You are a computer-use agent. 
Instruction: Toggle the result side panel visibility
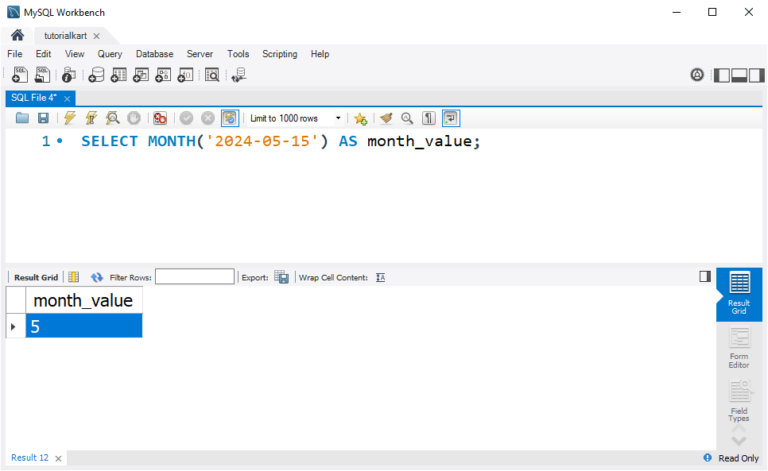pos(704,277)
